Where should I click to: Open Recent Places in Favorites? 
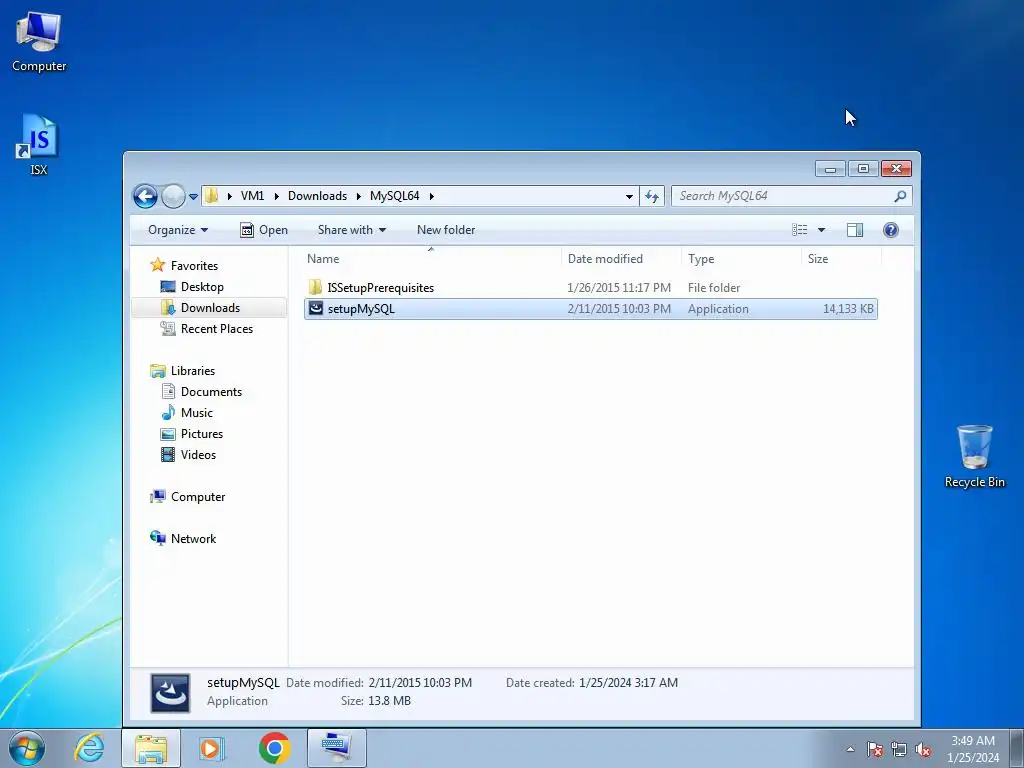[217, 328]
